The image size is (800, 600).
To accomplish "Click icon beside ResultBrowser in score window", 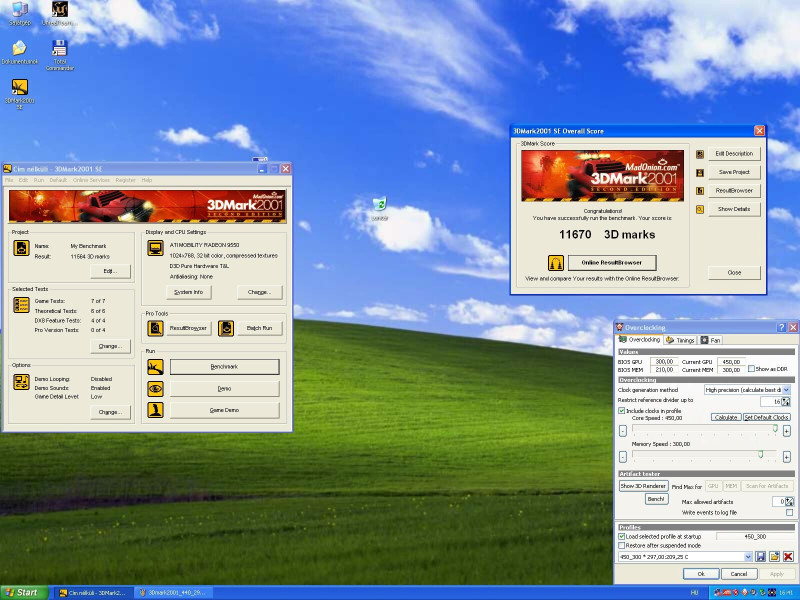I will click(x=700, y=191).
